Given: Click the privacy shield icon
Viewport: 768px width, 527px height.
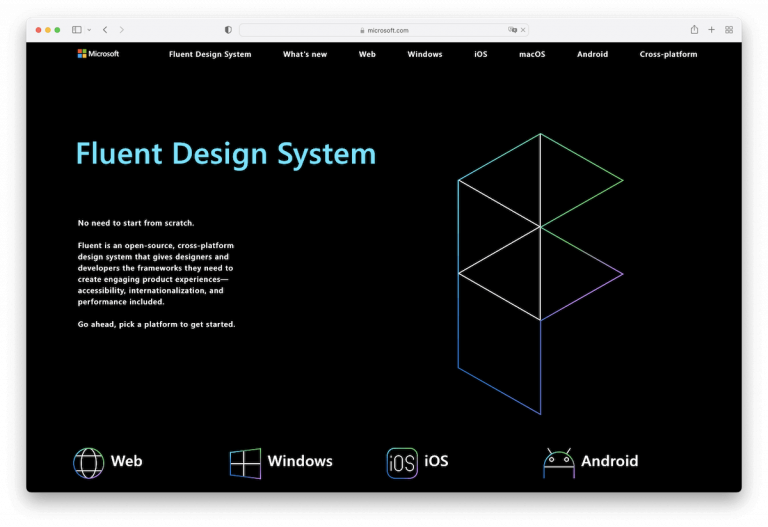Looking at the screenshot, I should pyautogui.click(x=228, y=30).
